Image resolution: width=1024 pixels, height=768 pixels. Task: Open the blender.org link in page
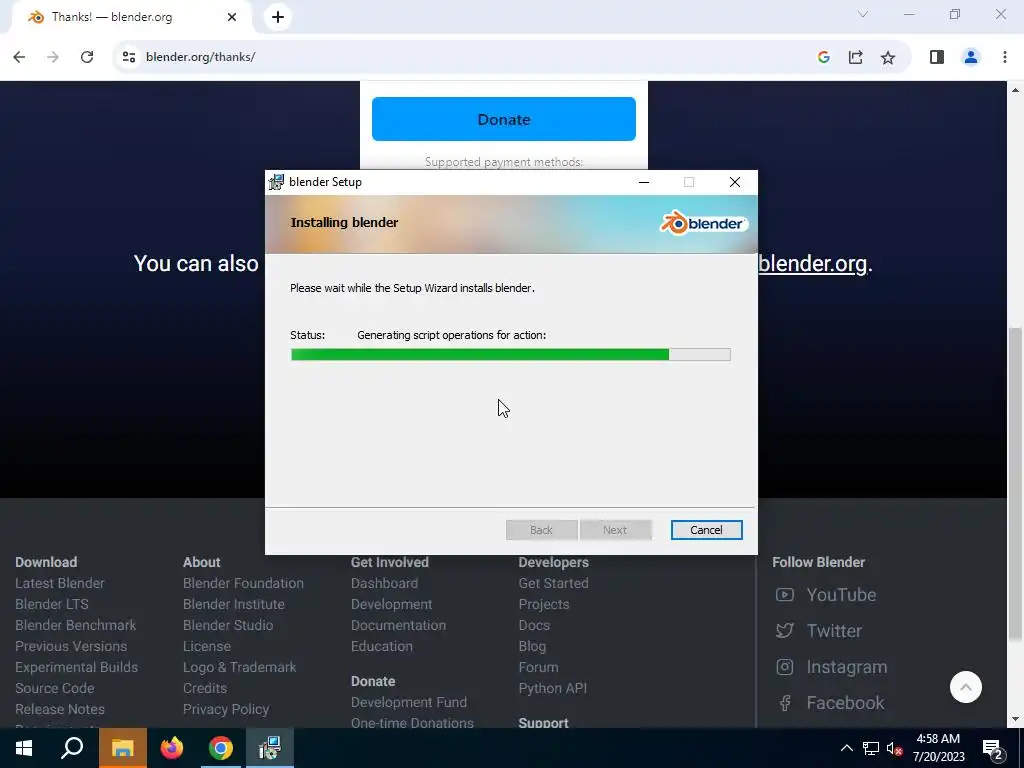click(812, 263)
